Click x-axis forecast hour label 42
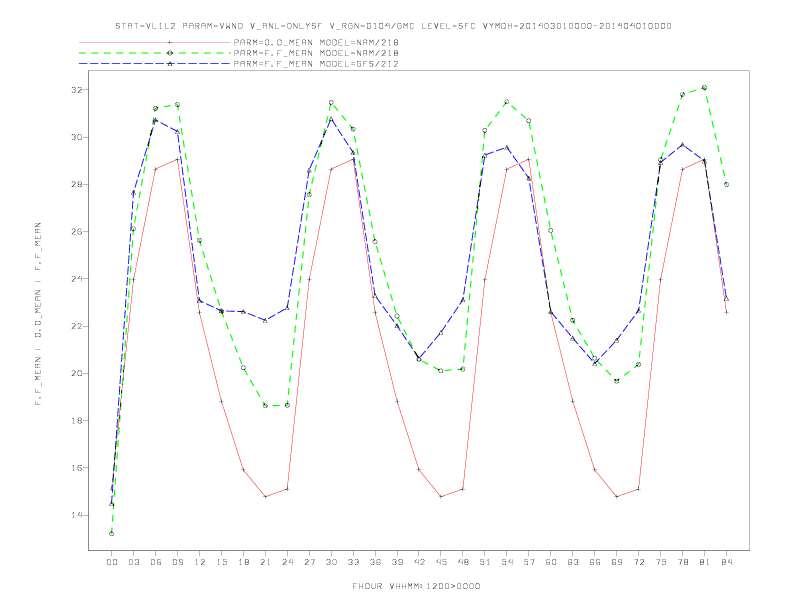Viewport: 792px width, 612px height. tap(419, 562)
